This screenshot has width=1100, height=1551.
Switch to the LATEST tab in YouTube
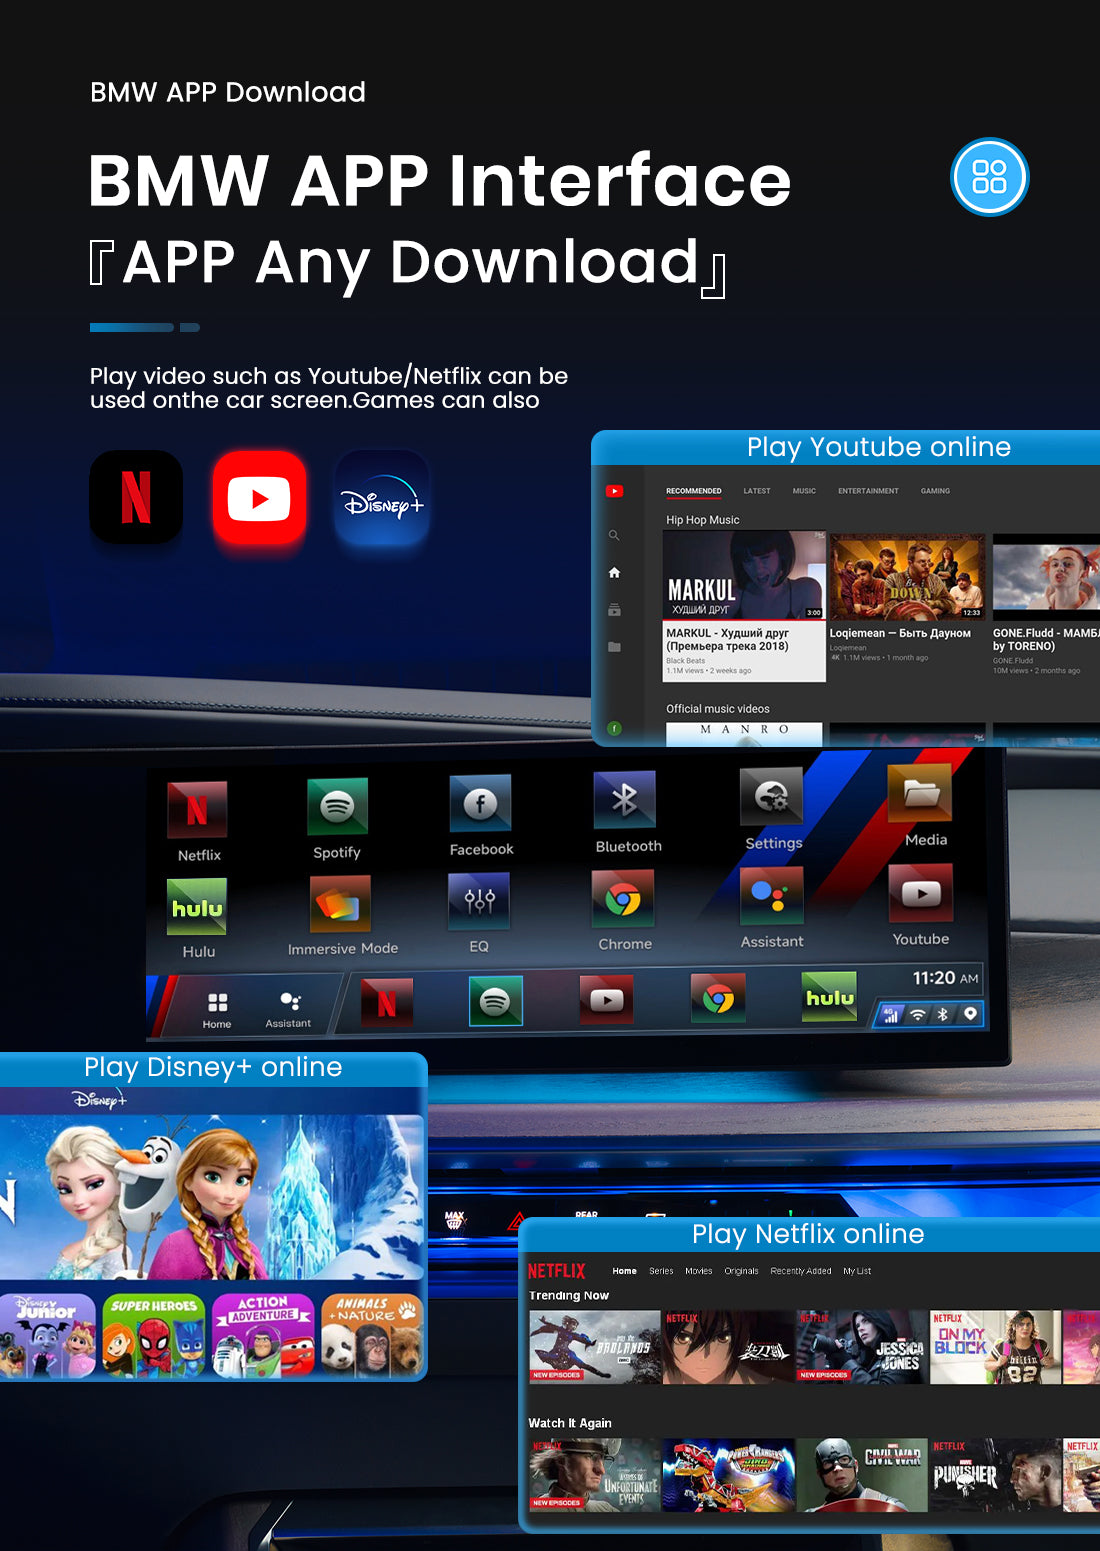coord(757,491)
